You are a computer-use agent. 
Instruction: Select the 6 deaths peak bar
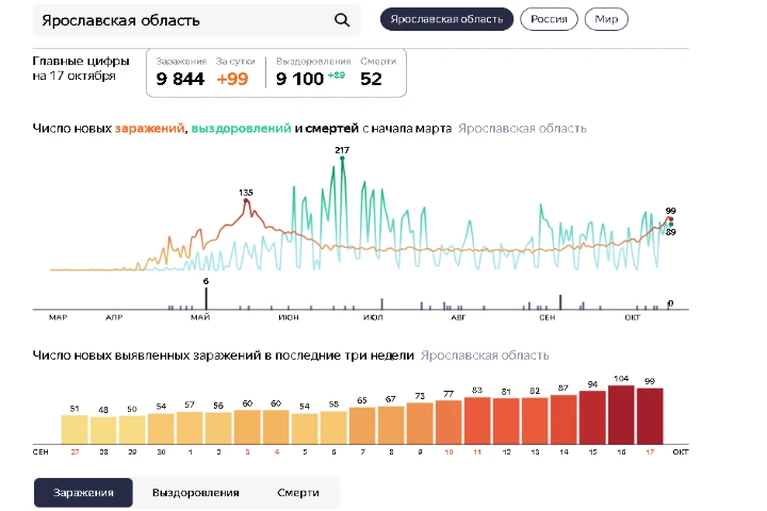click(x=206, y=298)
